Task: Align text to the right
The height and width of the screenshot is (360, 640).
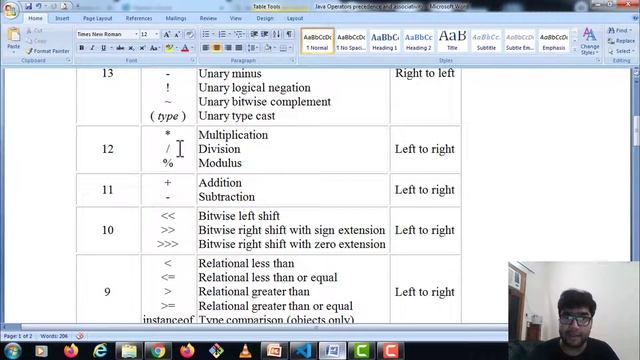Action: coord(228,48)
